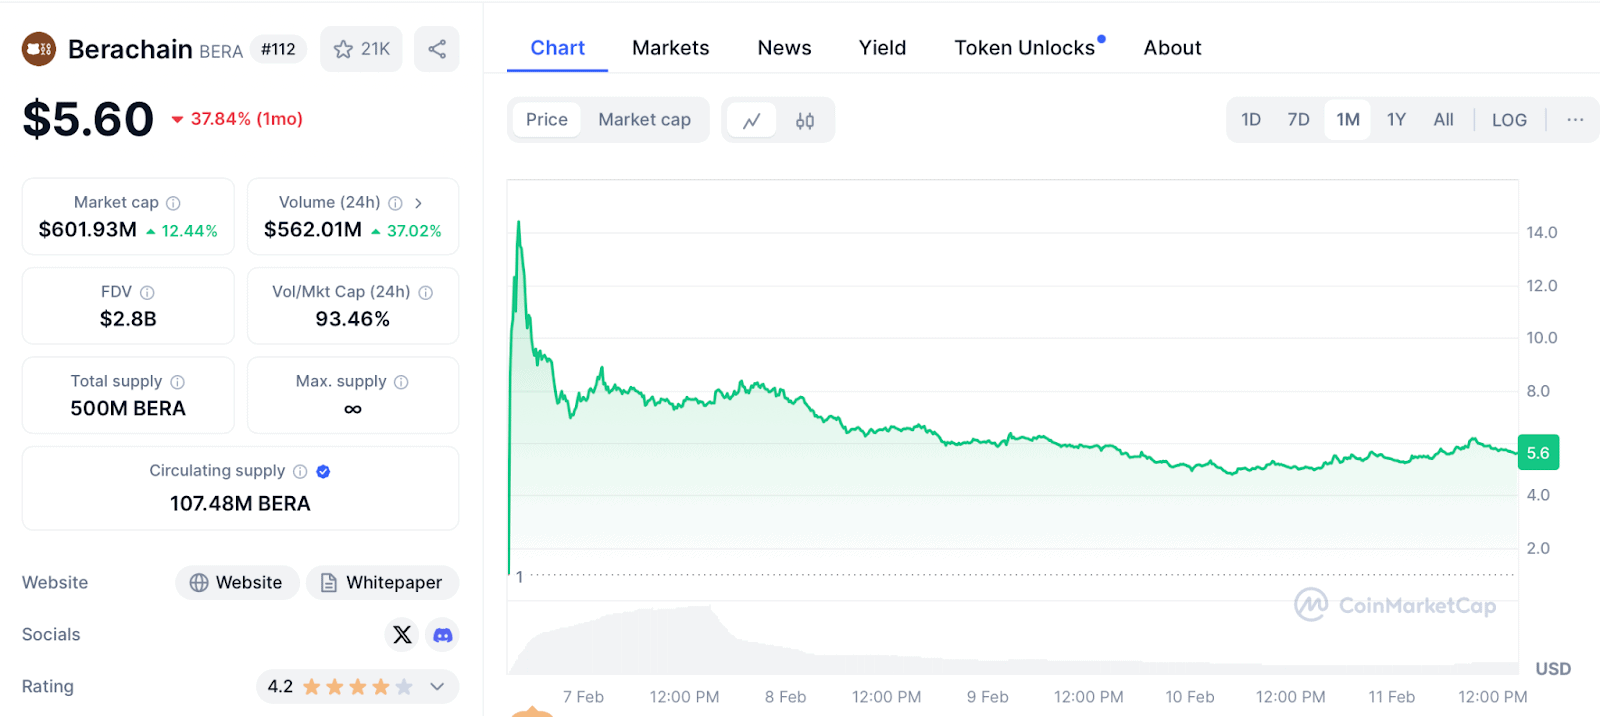Open the chart more-options ellipsis menu
Image resolution: width=1600 pixels, height=717 pixels.
click(x=1575, y=120)
